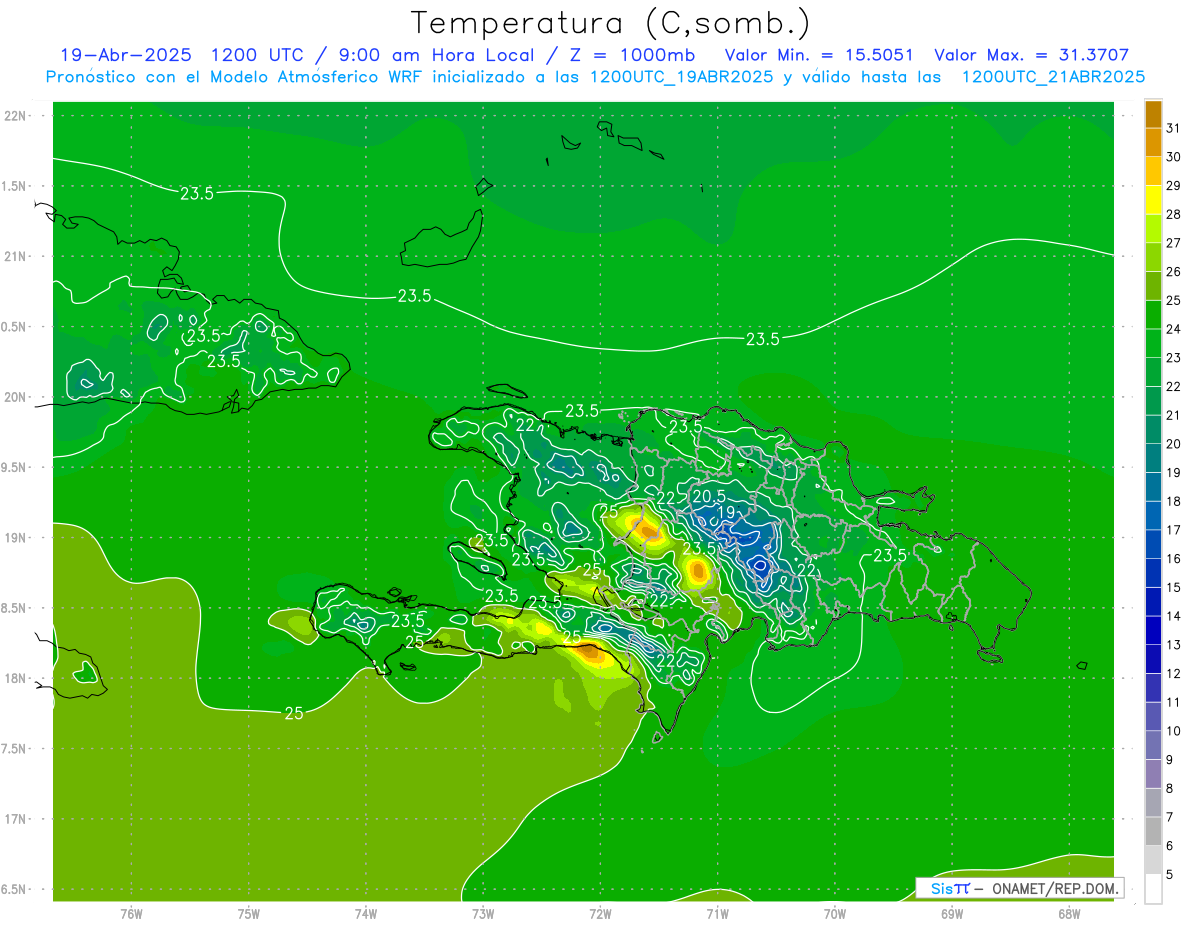The height and width of the screenshot is (927, 1200).
Task: Click the initialization stamp '1200UTC_19ABR2025'
Action: pyautogui.click(x=682, y=76)
